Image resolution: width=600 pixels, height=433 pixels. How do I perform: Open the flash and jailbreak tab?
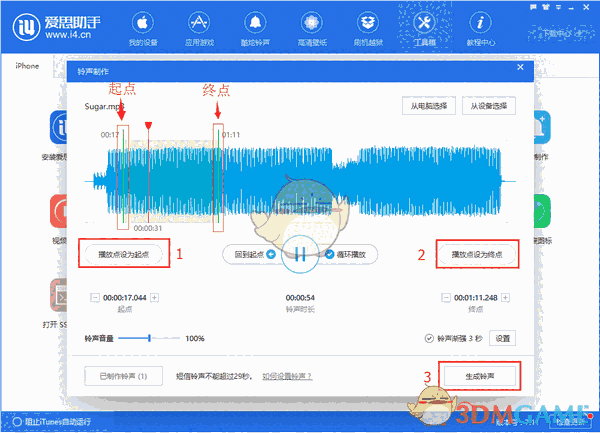pyautogui.click(x=368, y=29)
